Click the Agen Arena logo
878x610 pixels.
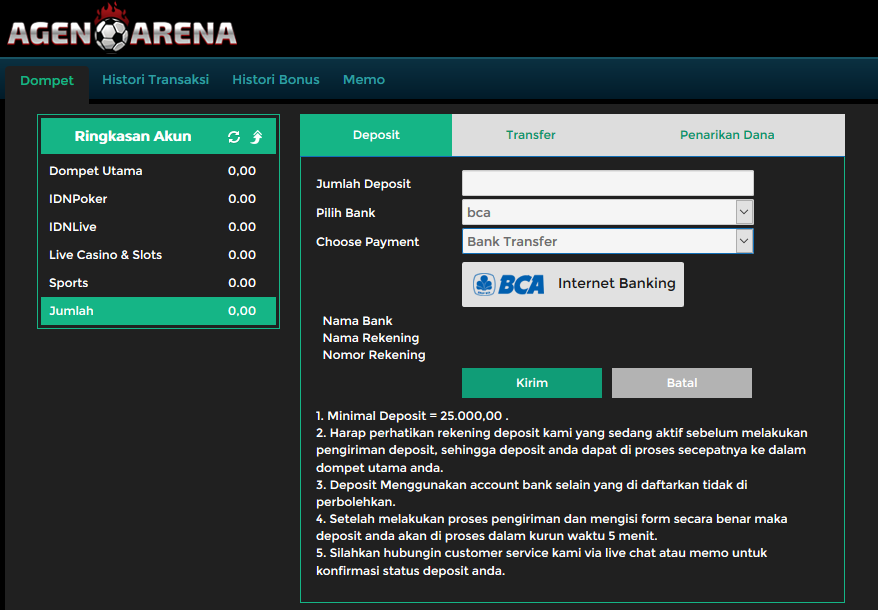tap(122, 28)
